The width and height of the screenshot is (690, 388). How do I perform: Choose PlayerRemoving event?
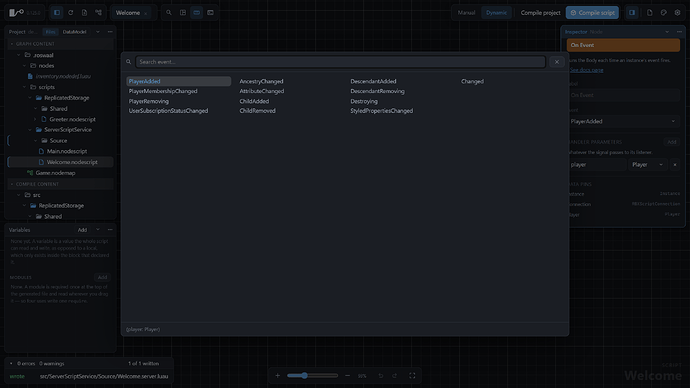tap(148, 101)
